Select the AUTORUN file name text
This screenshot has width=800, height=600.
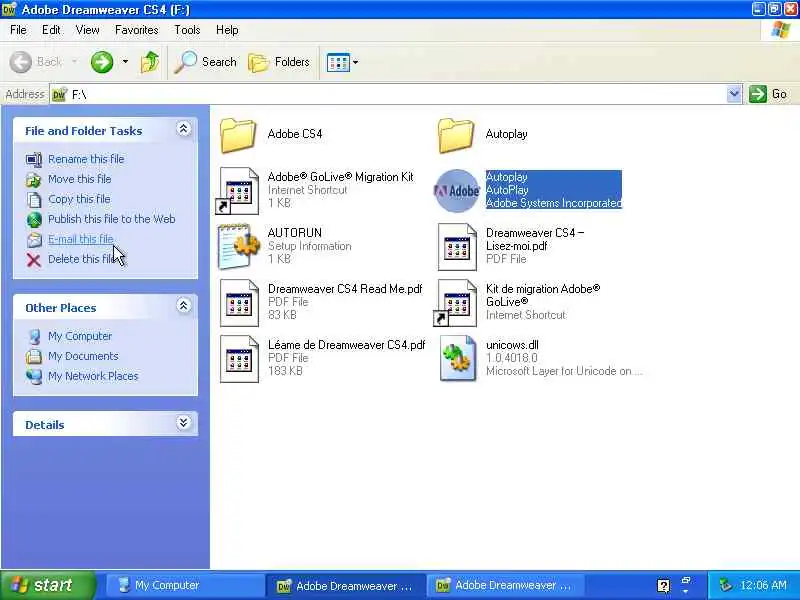[295, 233]
